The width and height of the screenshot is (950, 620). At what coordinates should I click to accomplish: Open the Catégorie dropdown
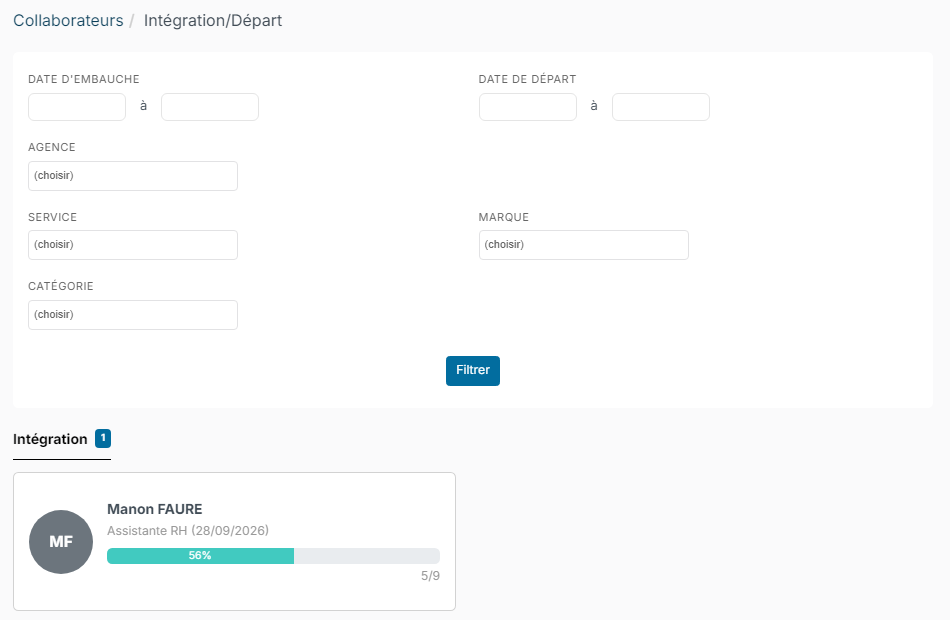click(133, 315)
